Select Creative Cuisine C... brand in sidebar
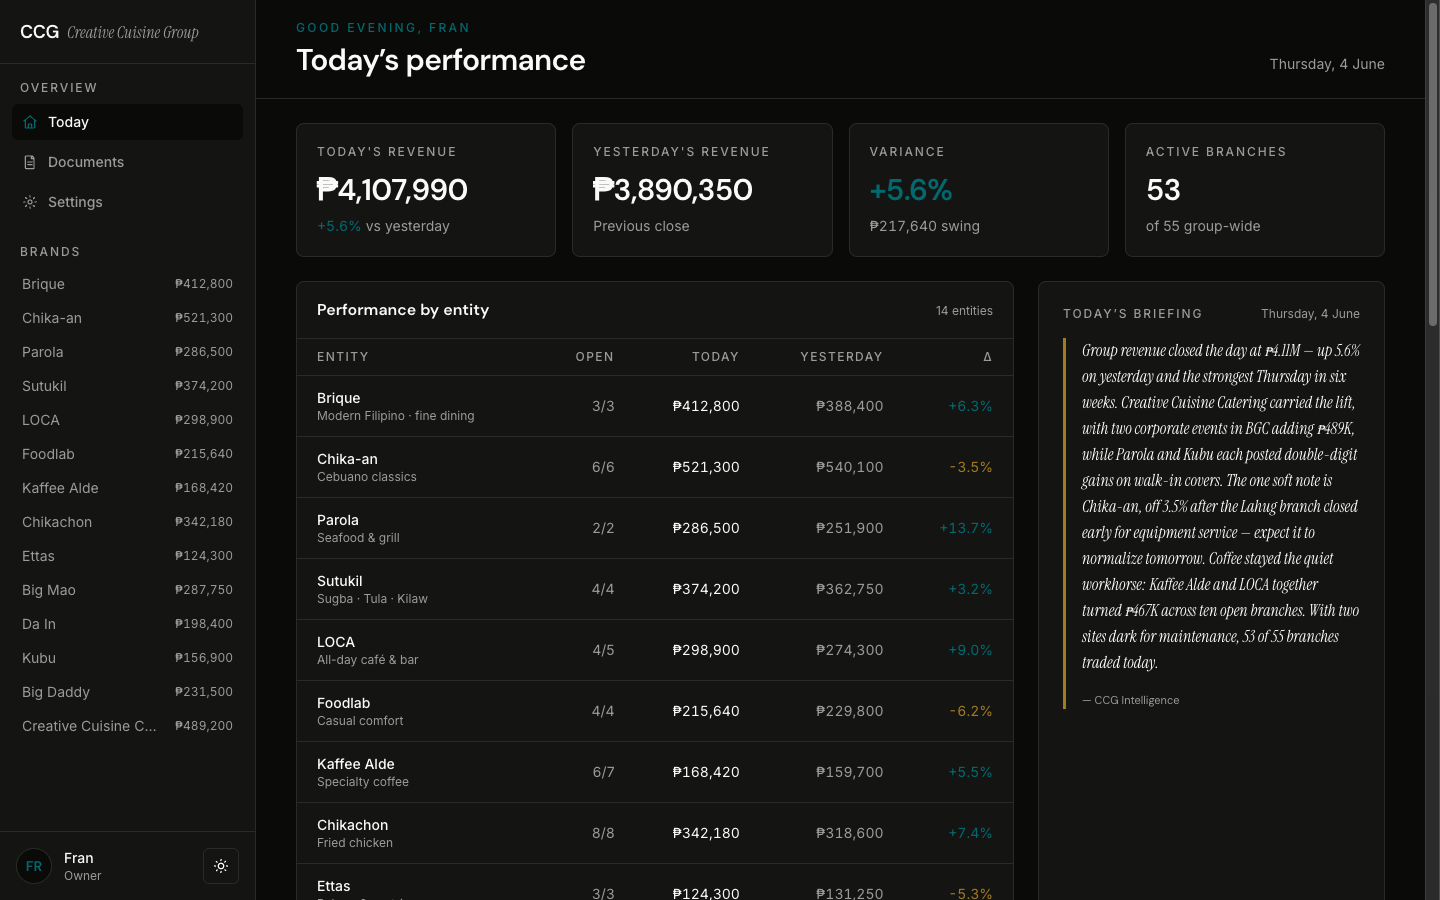The image size is (1440, 900). [x=127, y=726]
